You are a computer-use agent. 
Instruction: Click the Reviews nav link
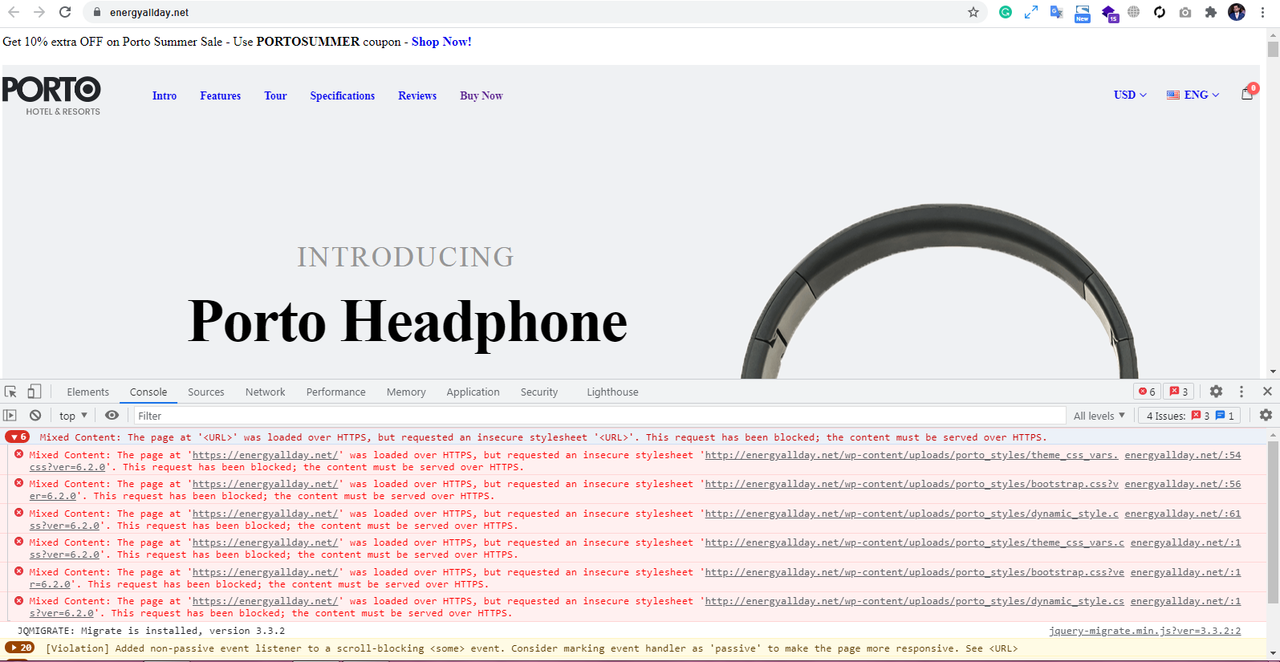point(417,96)
